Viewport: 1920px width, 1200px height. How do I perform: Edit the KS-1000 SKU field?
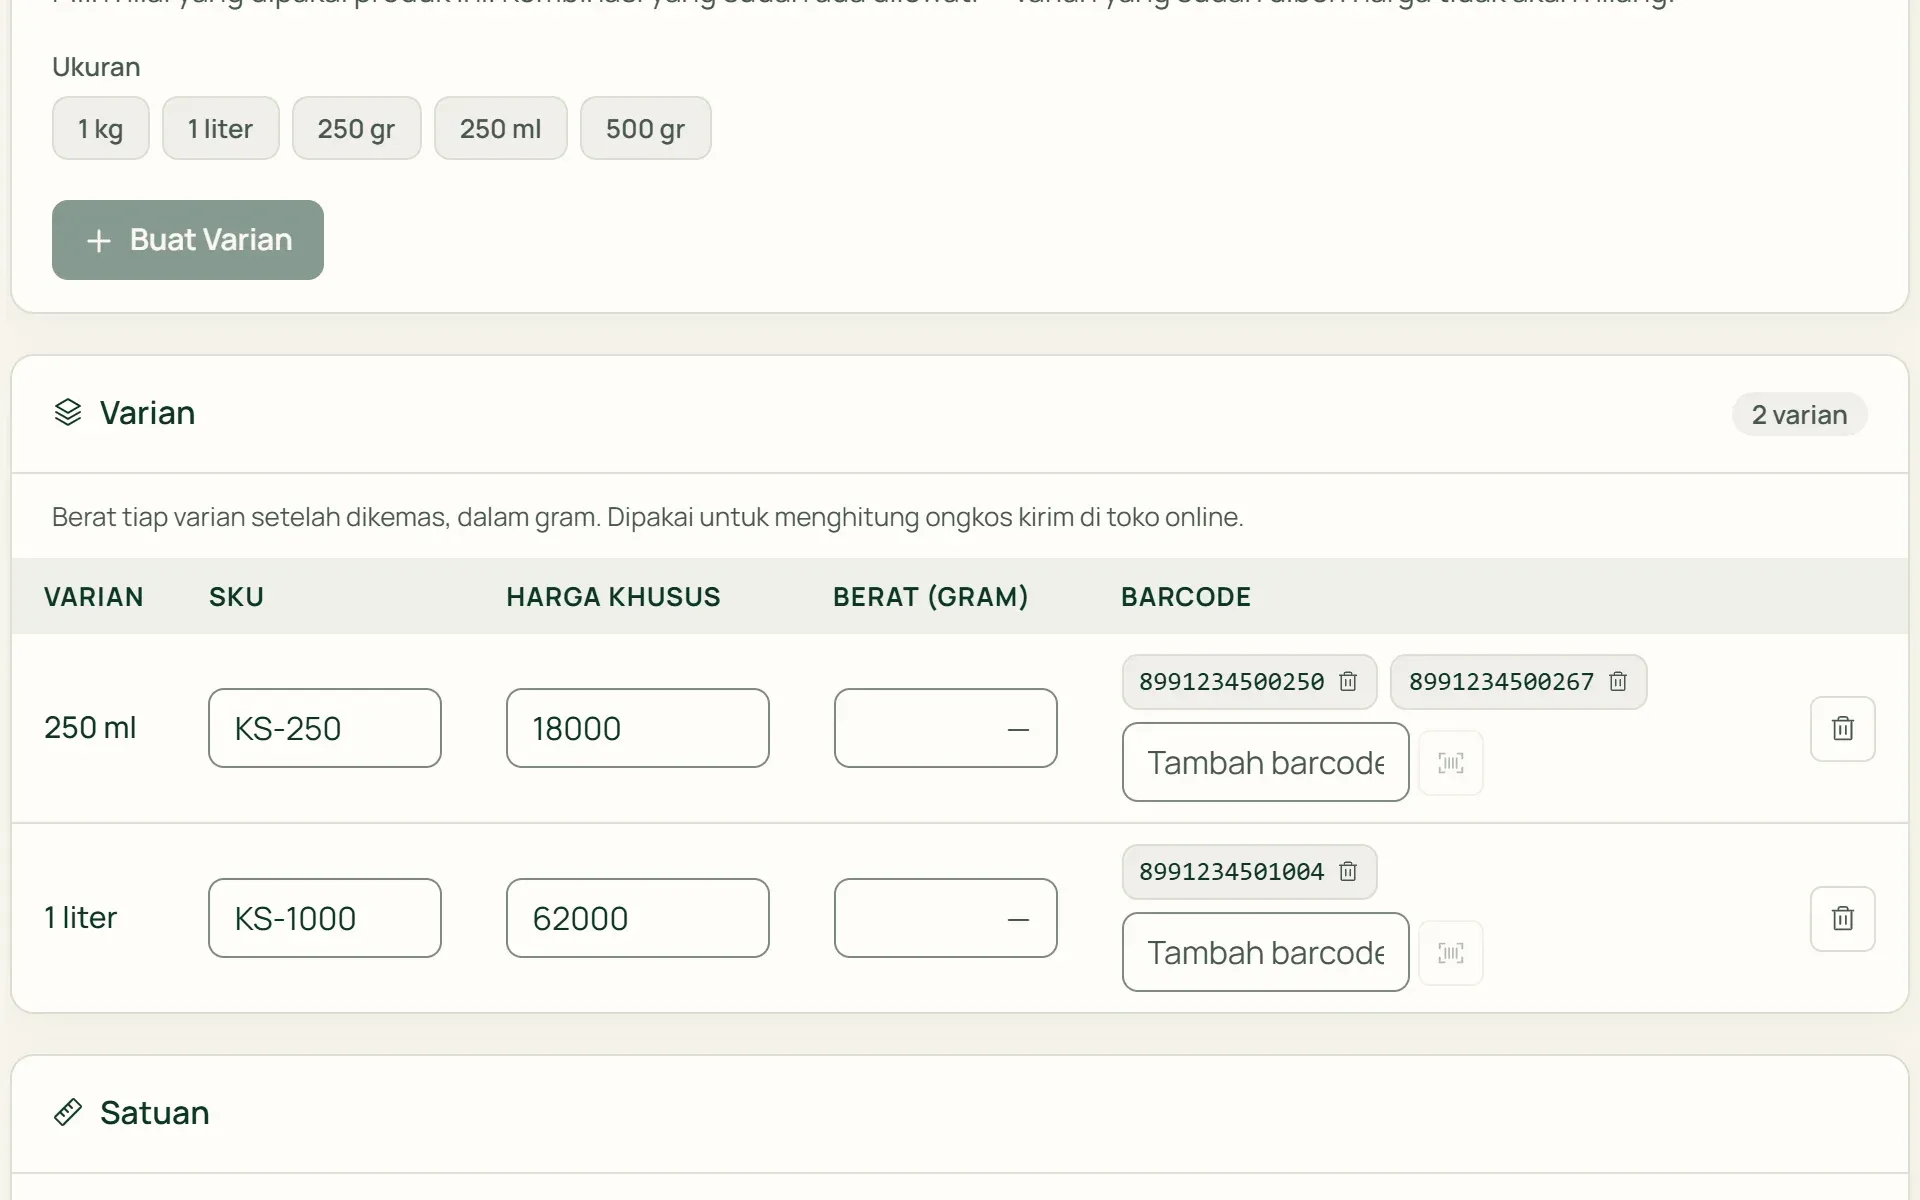pyautogui.click(x=325, y=918)
